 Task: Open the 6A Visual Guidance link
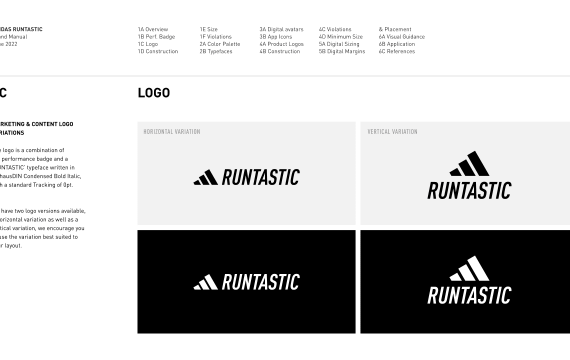402,37
